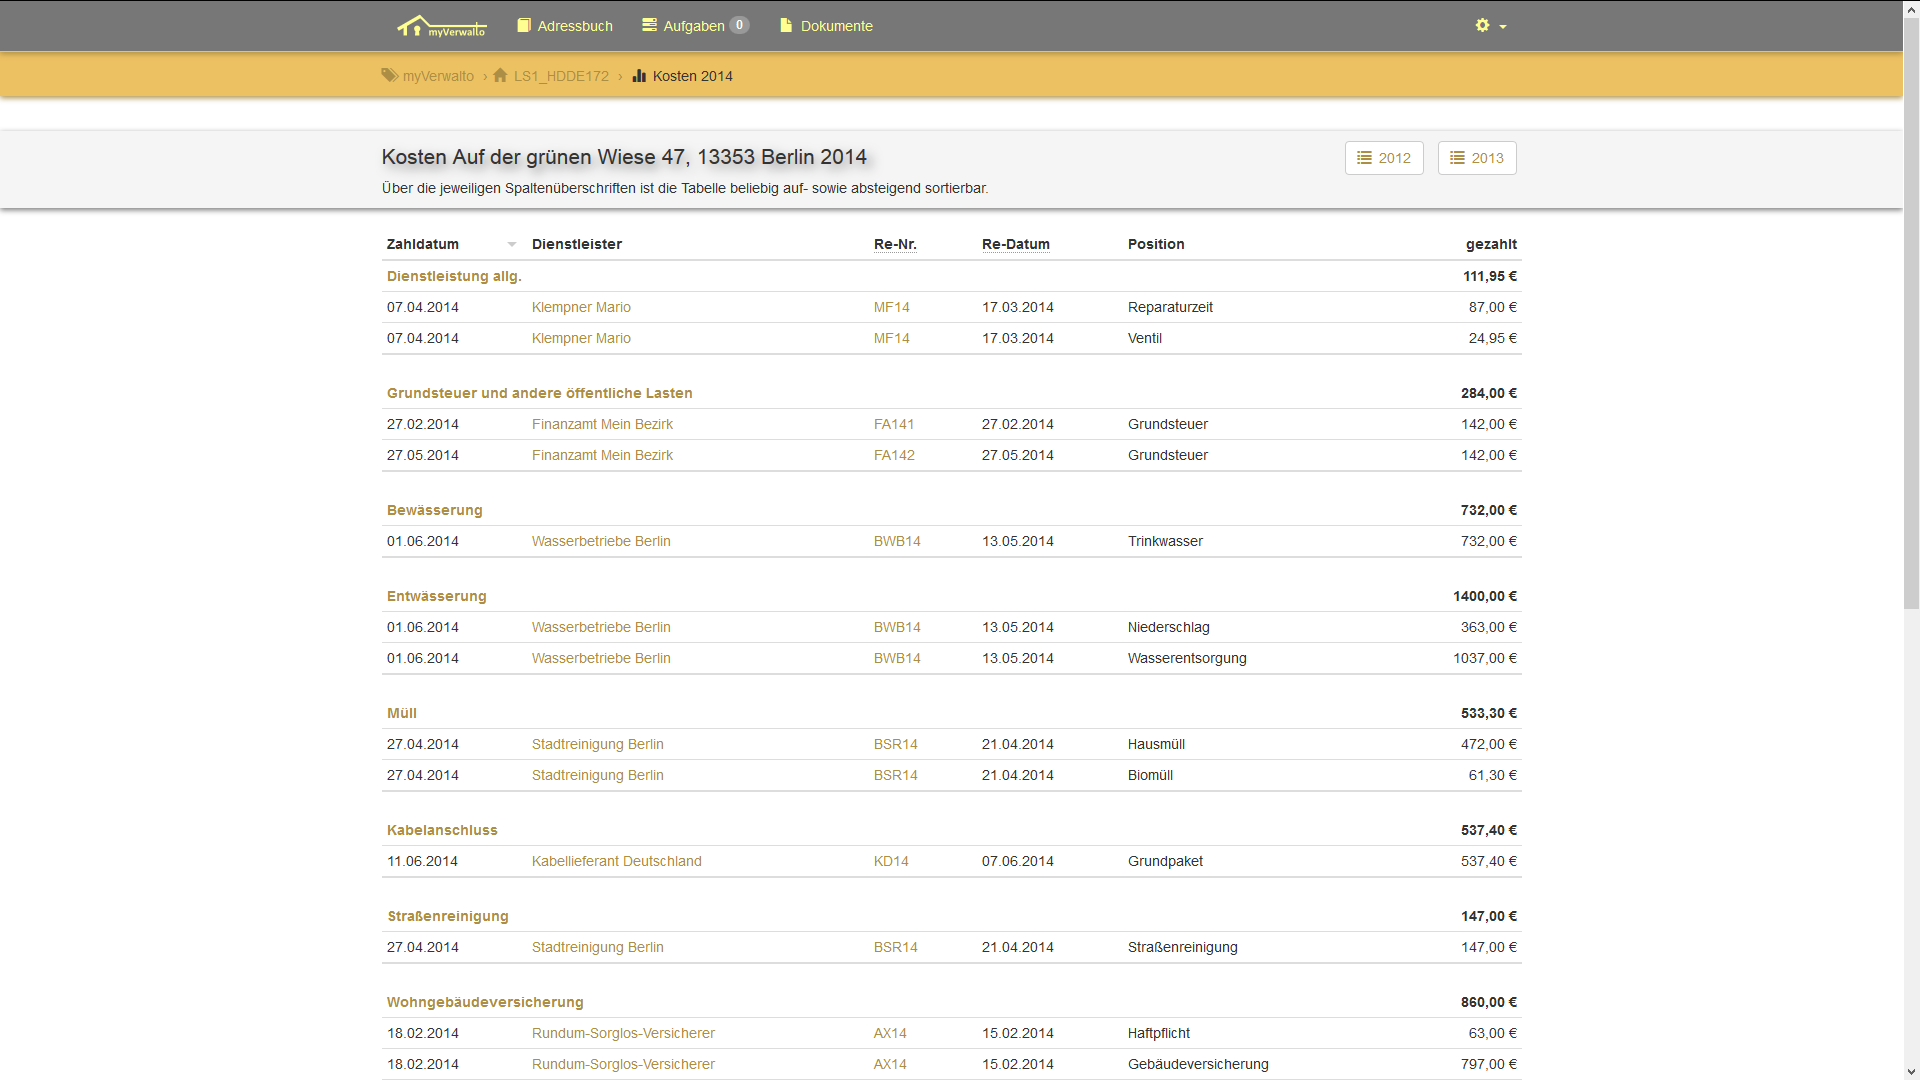Open Stadtreinigung Berlin in Hausmüll row
Viewport: 1920px width, 1080px height.
pyautogui.click(x=598, y=744)
